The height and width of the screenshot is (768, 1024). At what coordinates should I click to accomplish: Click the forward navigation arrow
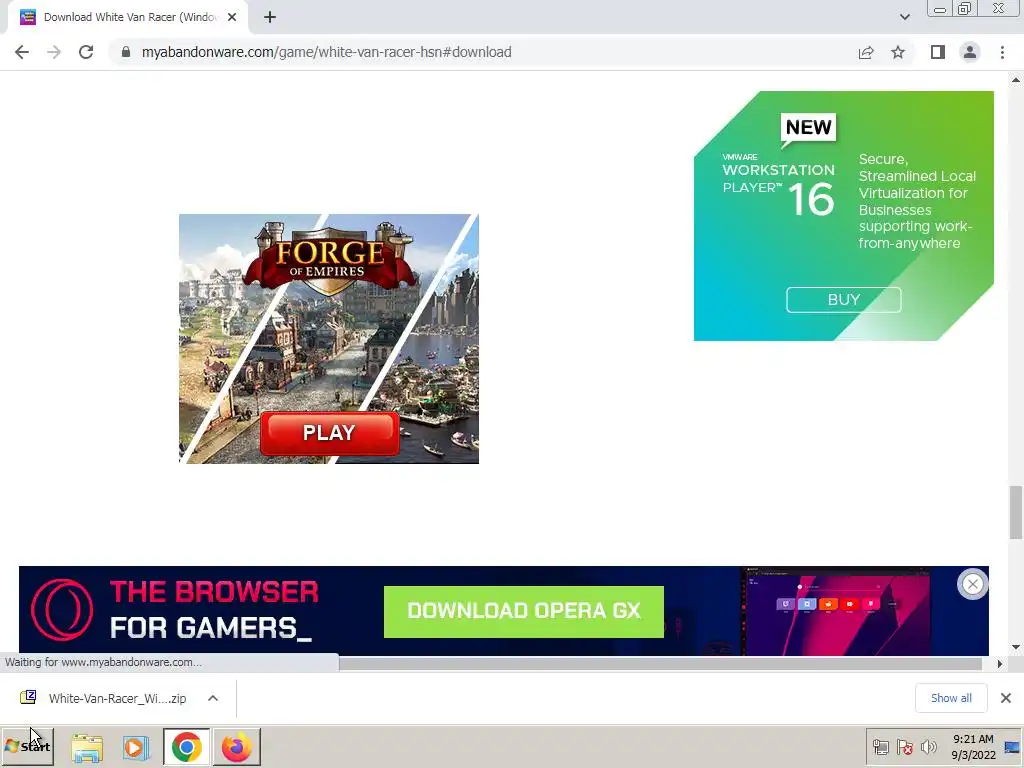[x=54, y=52]
